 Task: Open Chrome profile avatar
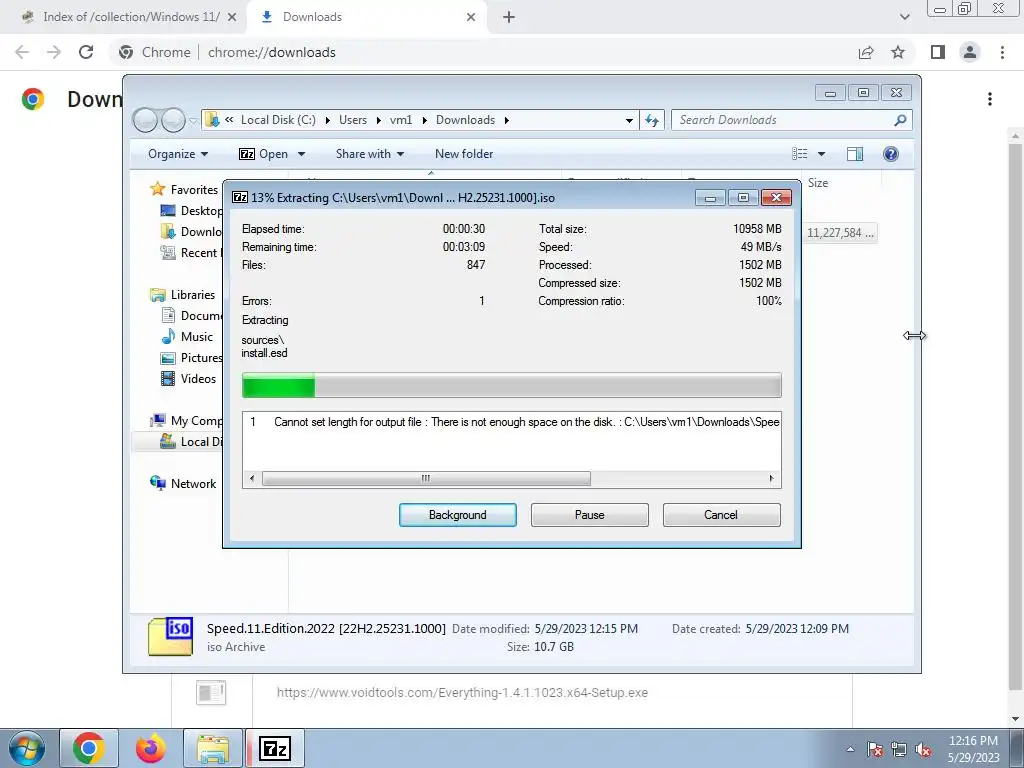(x=970, y=52)
